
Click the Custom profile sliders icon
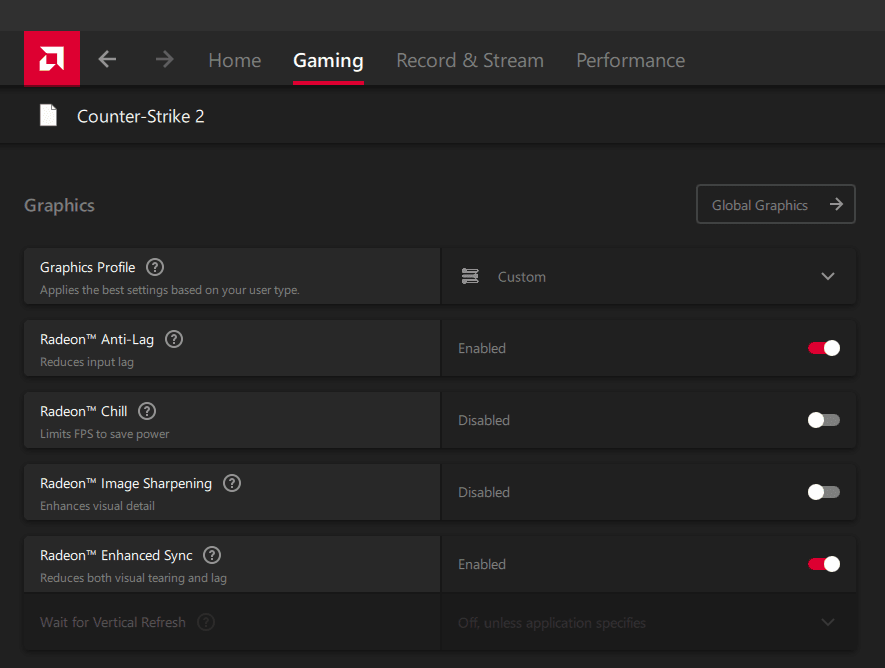[x=470, y=276]
